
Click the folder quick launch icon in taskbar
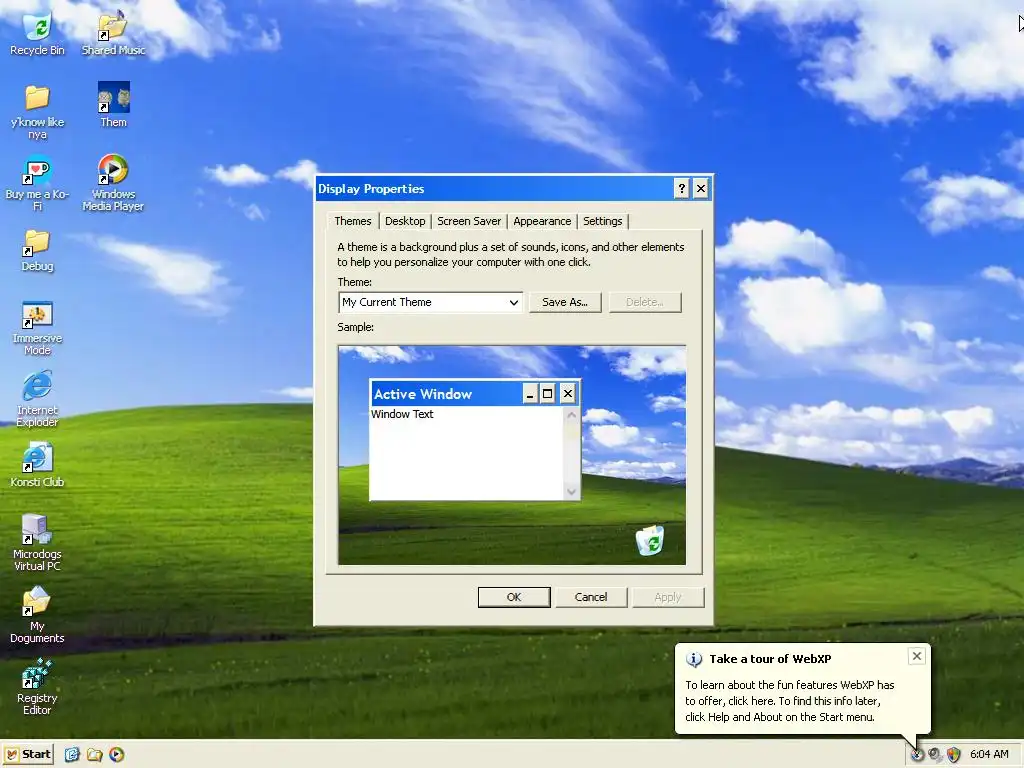[95, 754]
